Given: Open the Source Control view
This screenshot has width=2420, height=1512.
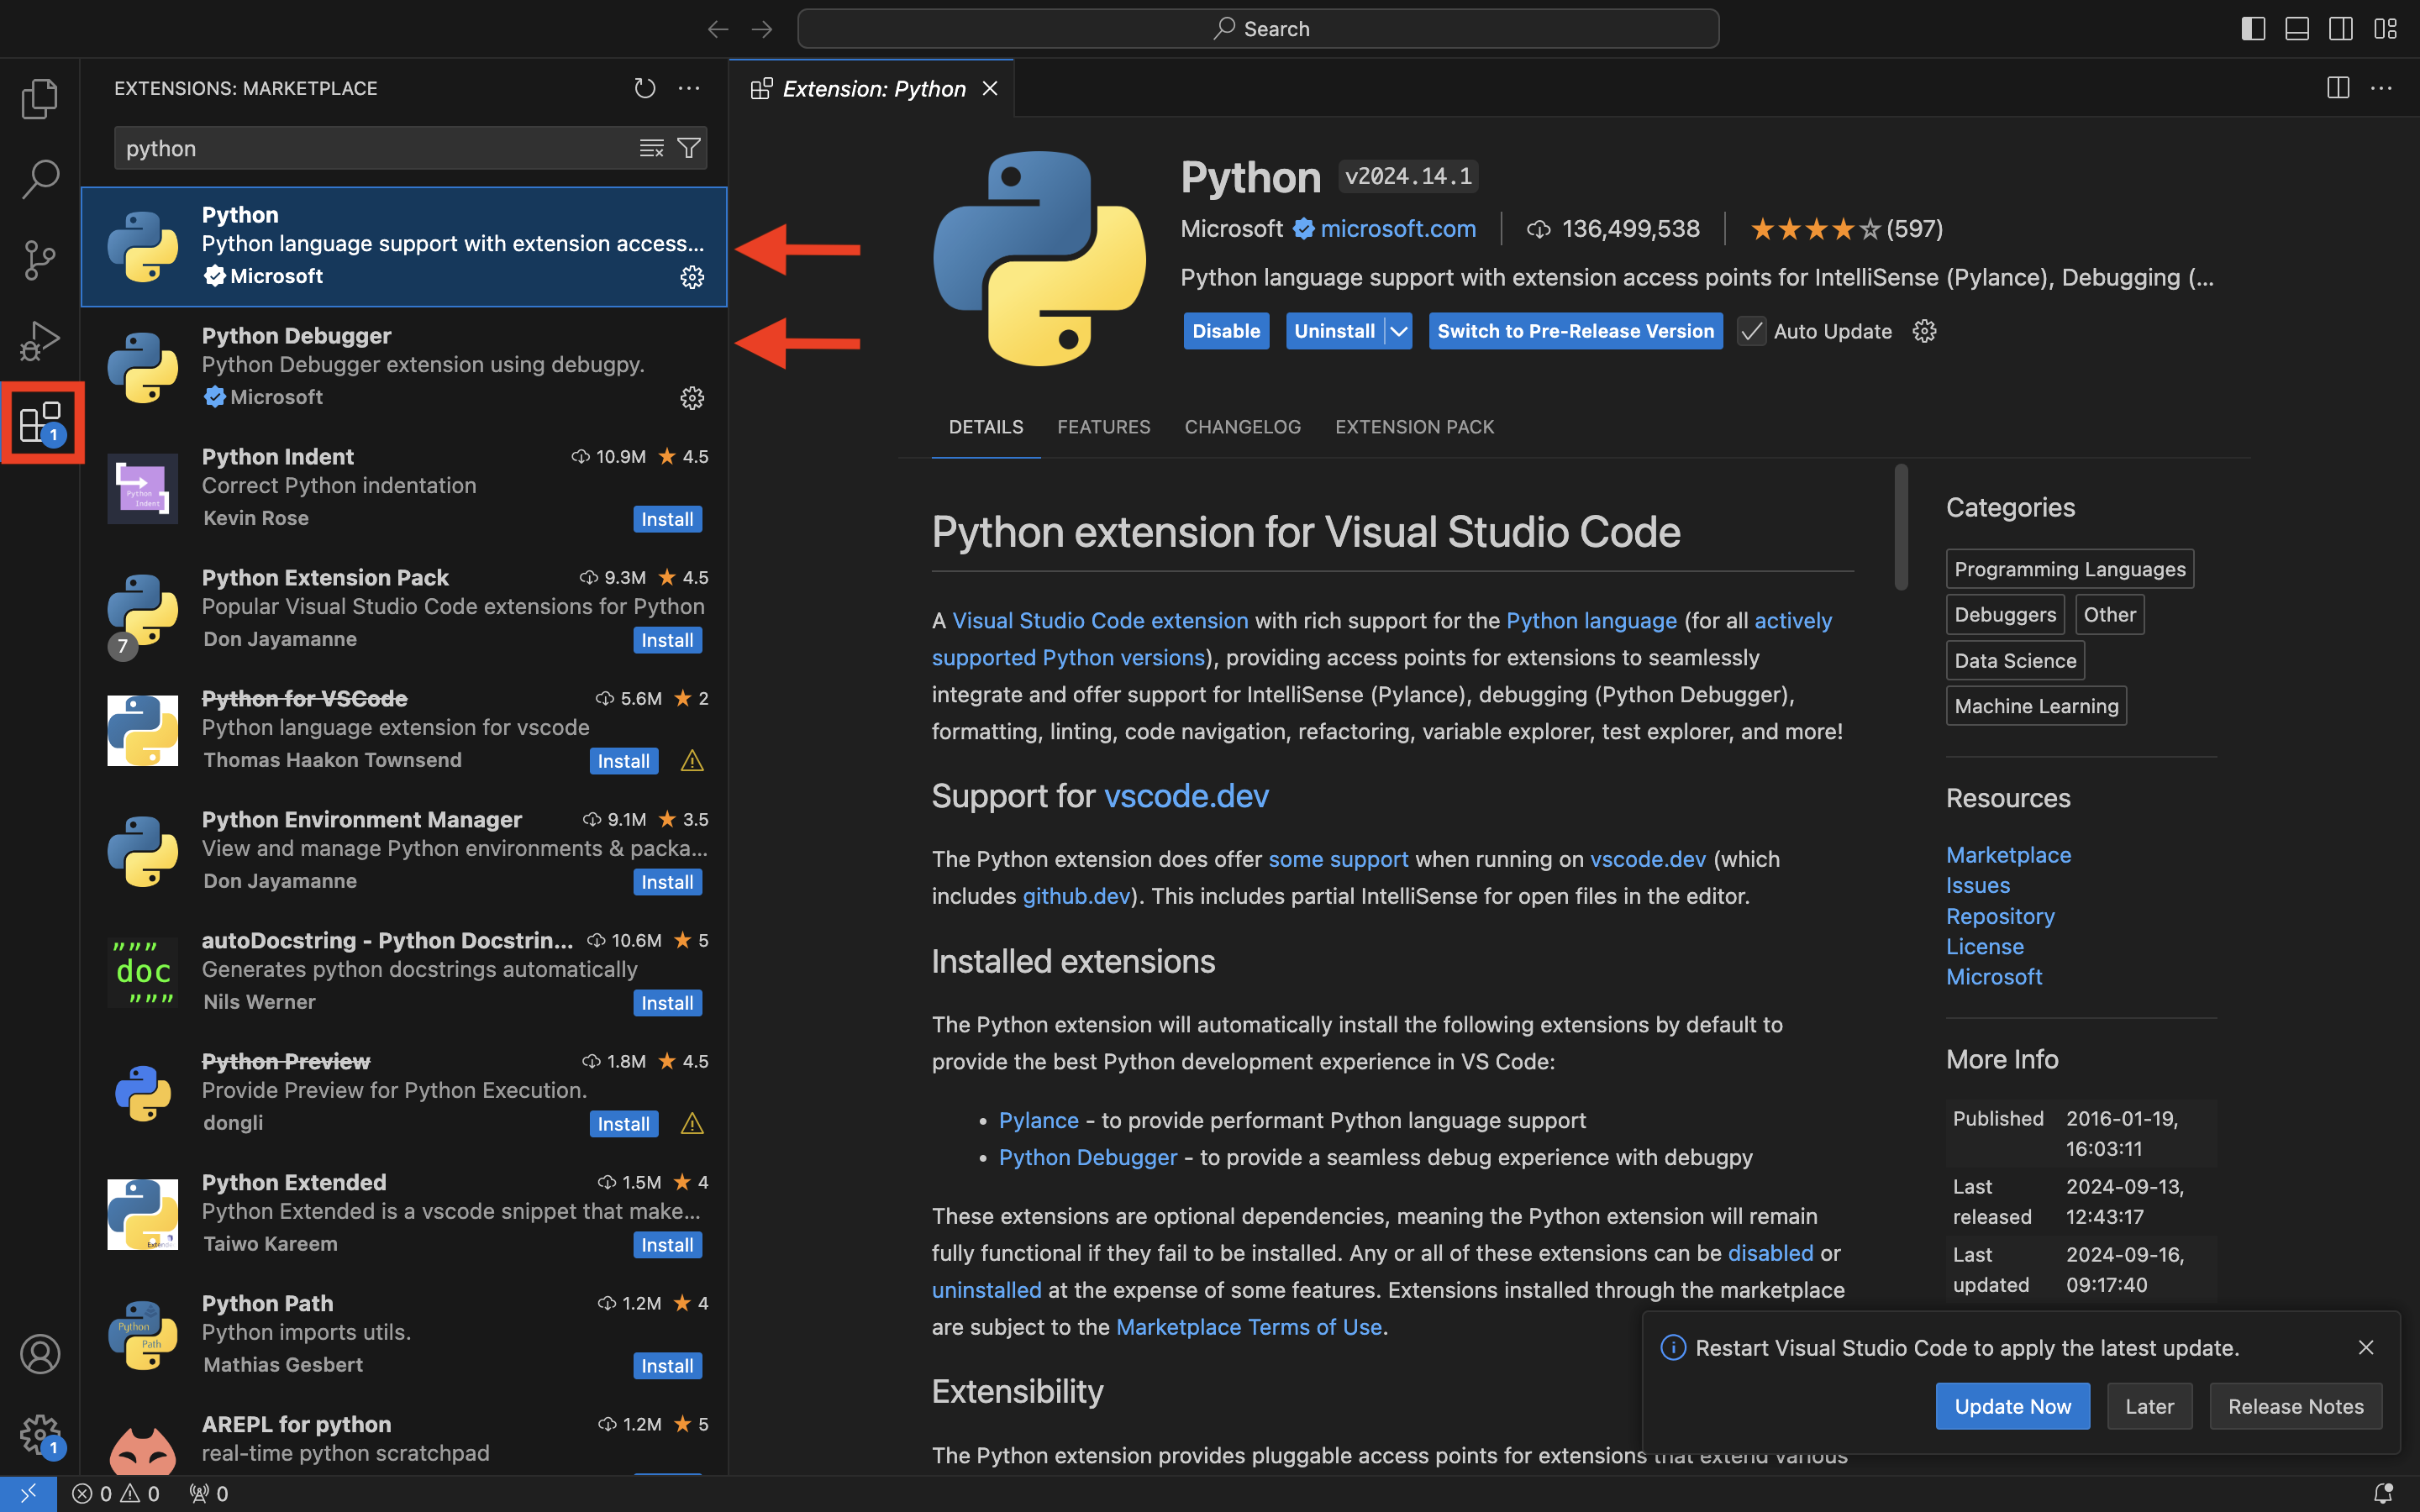Looking at the screenshot, I should pyautogui.click(x=40, y=260).
